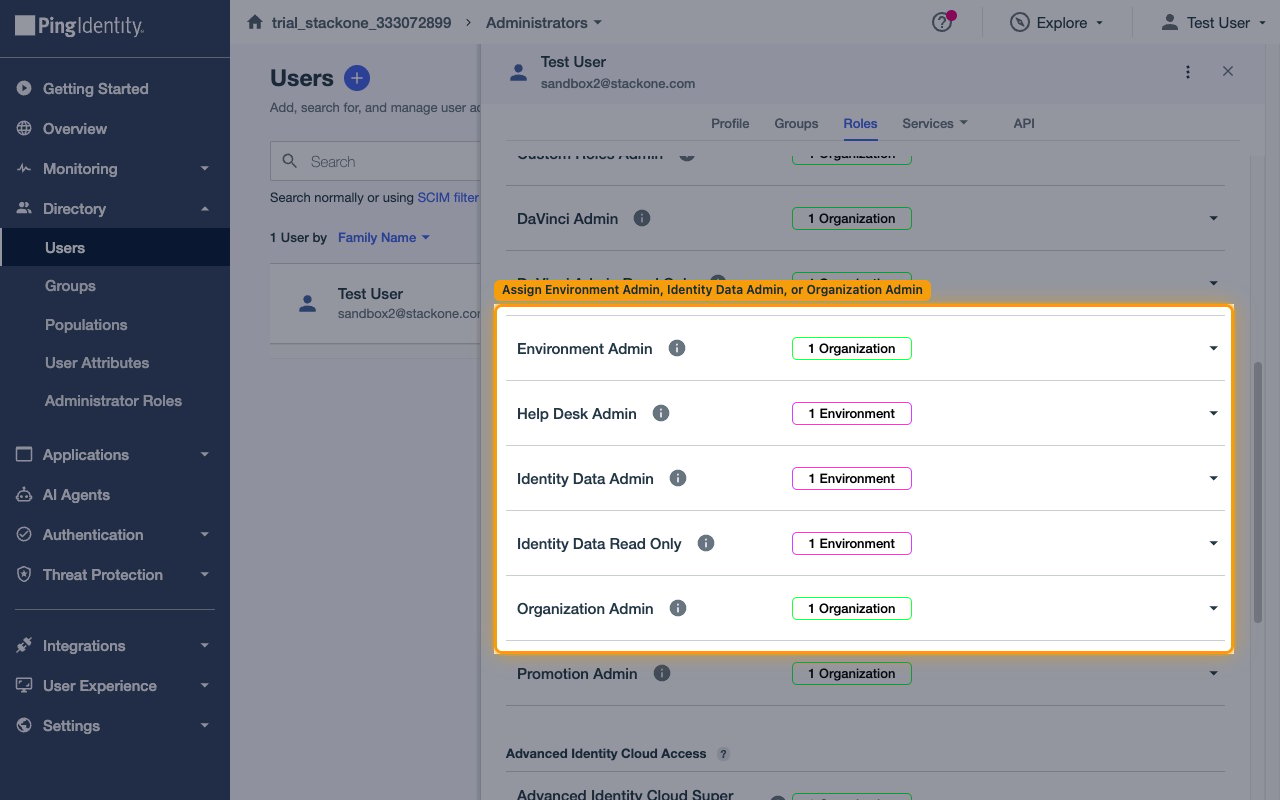The width and height of the screenshot is (1280, 800).
Task: Click the 1 Environment badge for Help Desk Admin
Action: pos(851,413)
